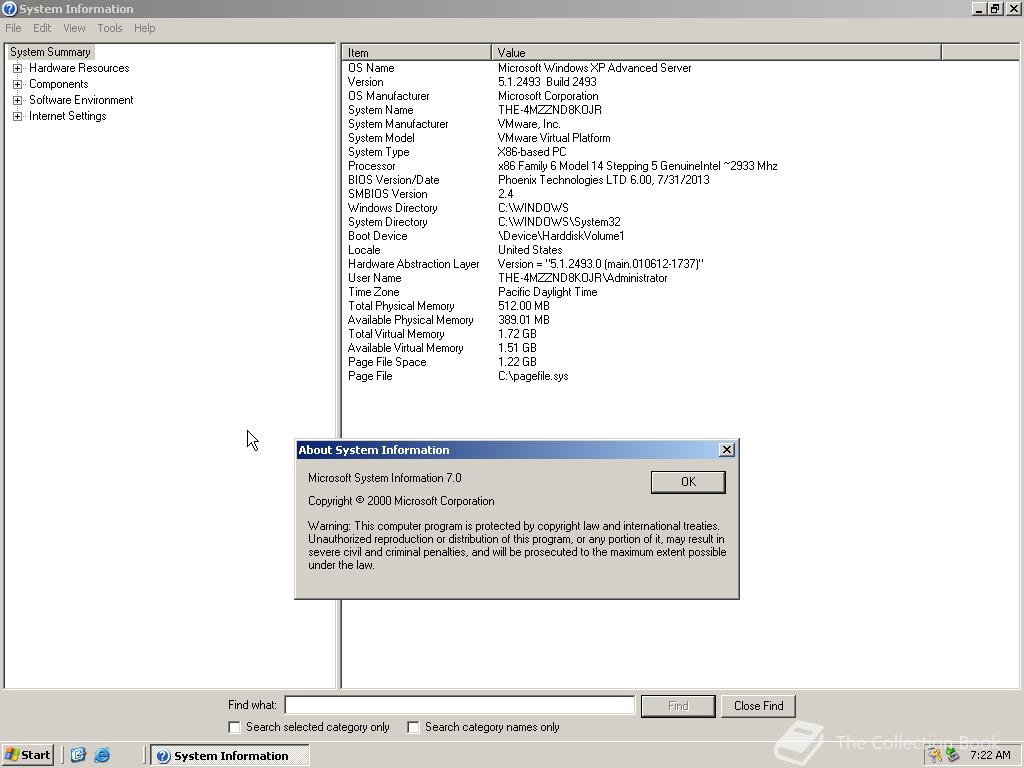Select System Summary tree item

[x=50, y=52]
